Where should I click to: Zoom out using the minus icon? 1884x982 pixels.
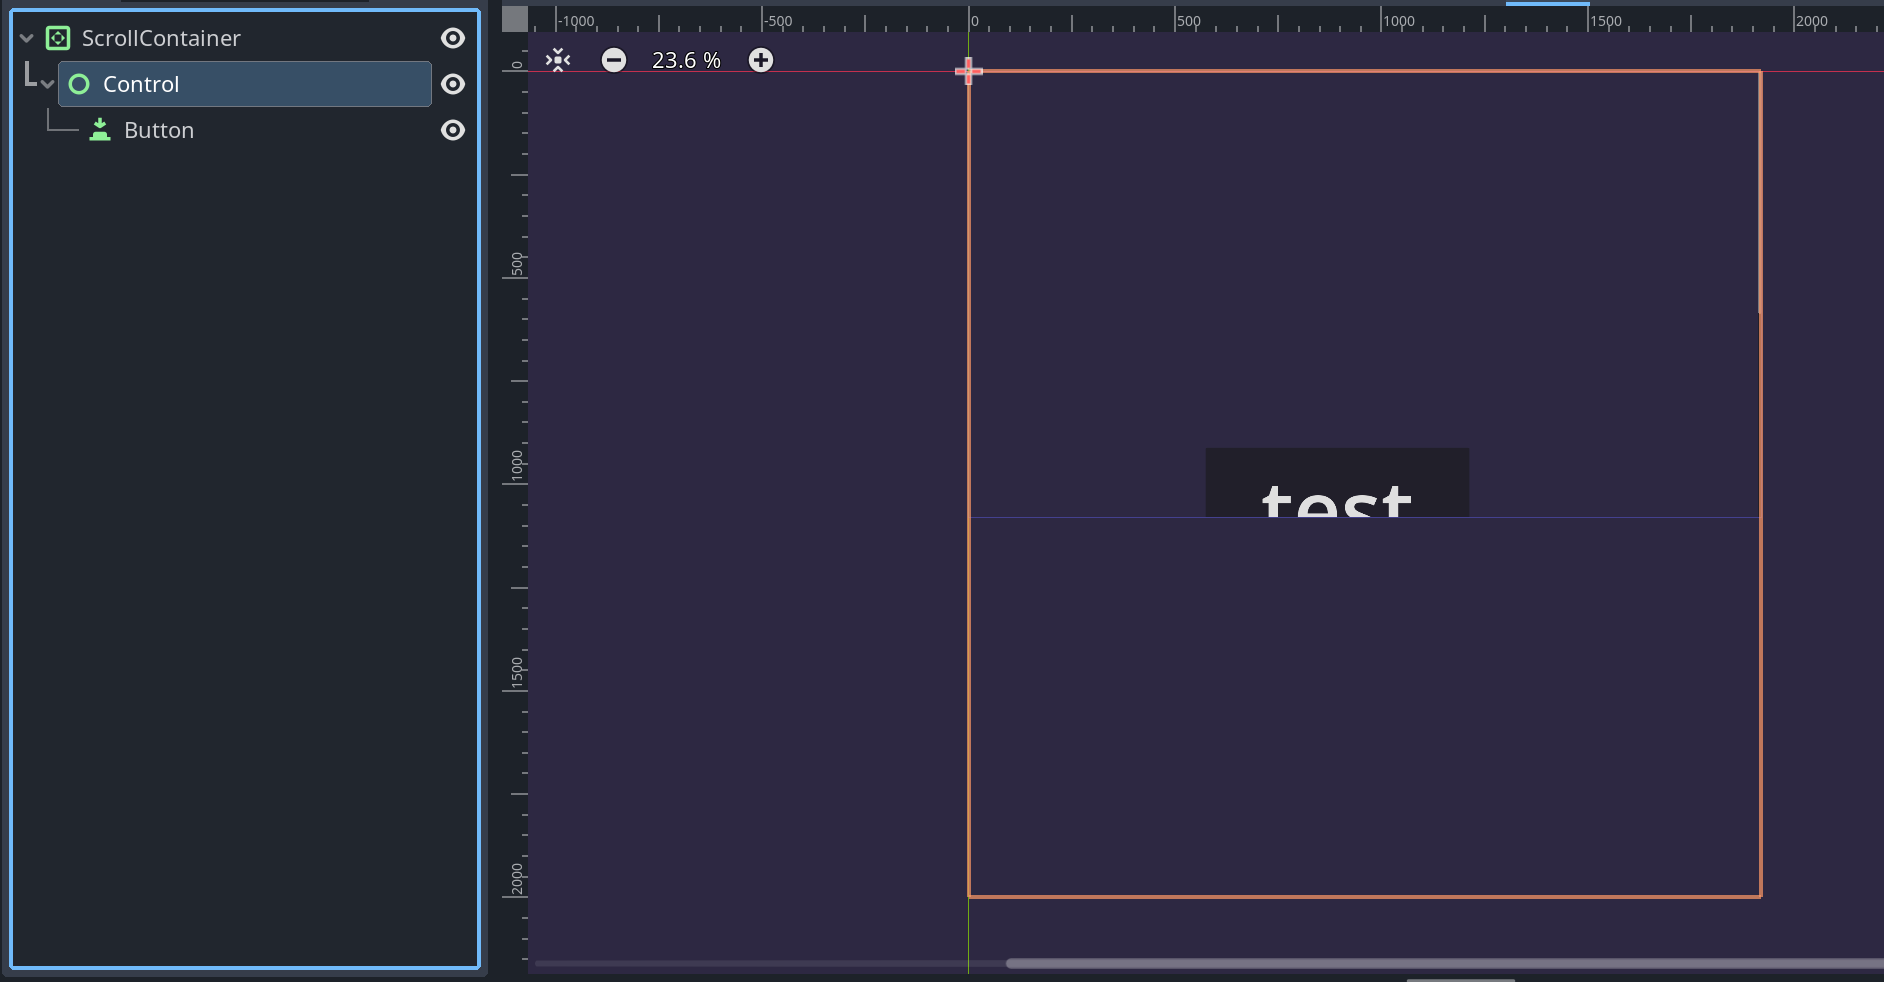(613, 60)
